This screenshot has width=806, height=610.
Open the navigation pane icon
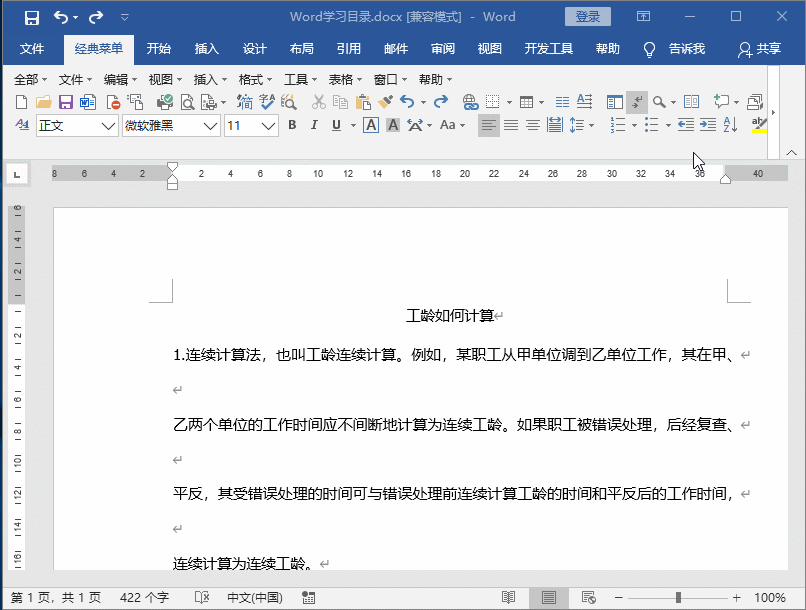614,102
